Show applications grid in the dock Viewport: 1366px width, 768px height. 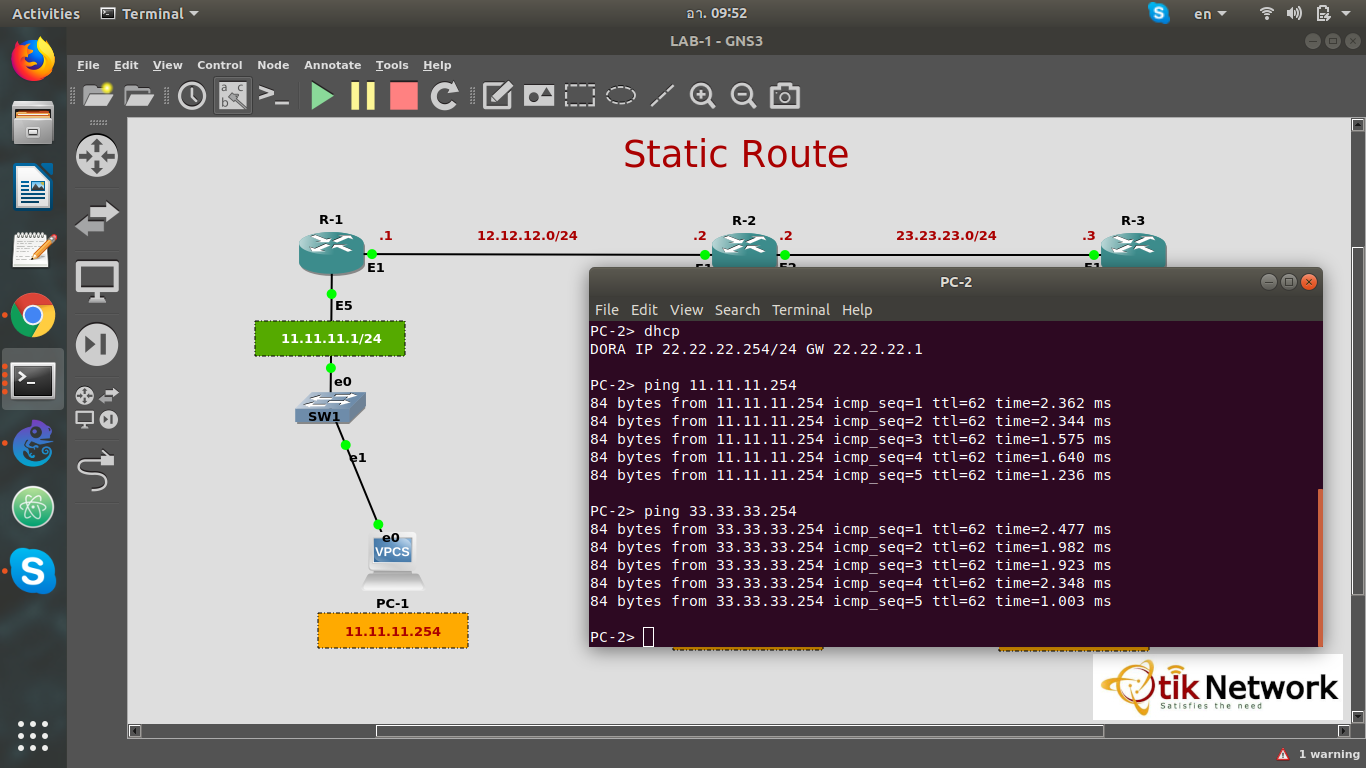coord(33,735)
